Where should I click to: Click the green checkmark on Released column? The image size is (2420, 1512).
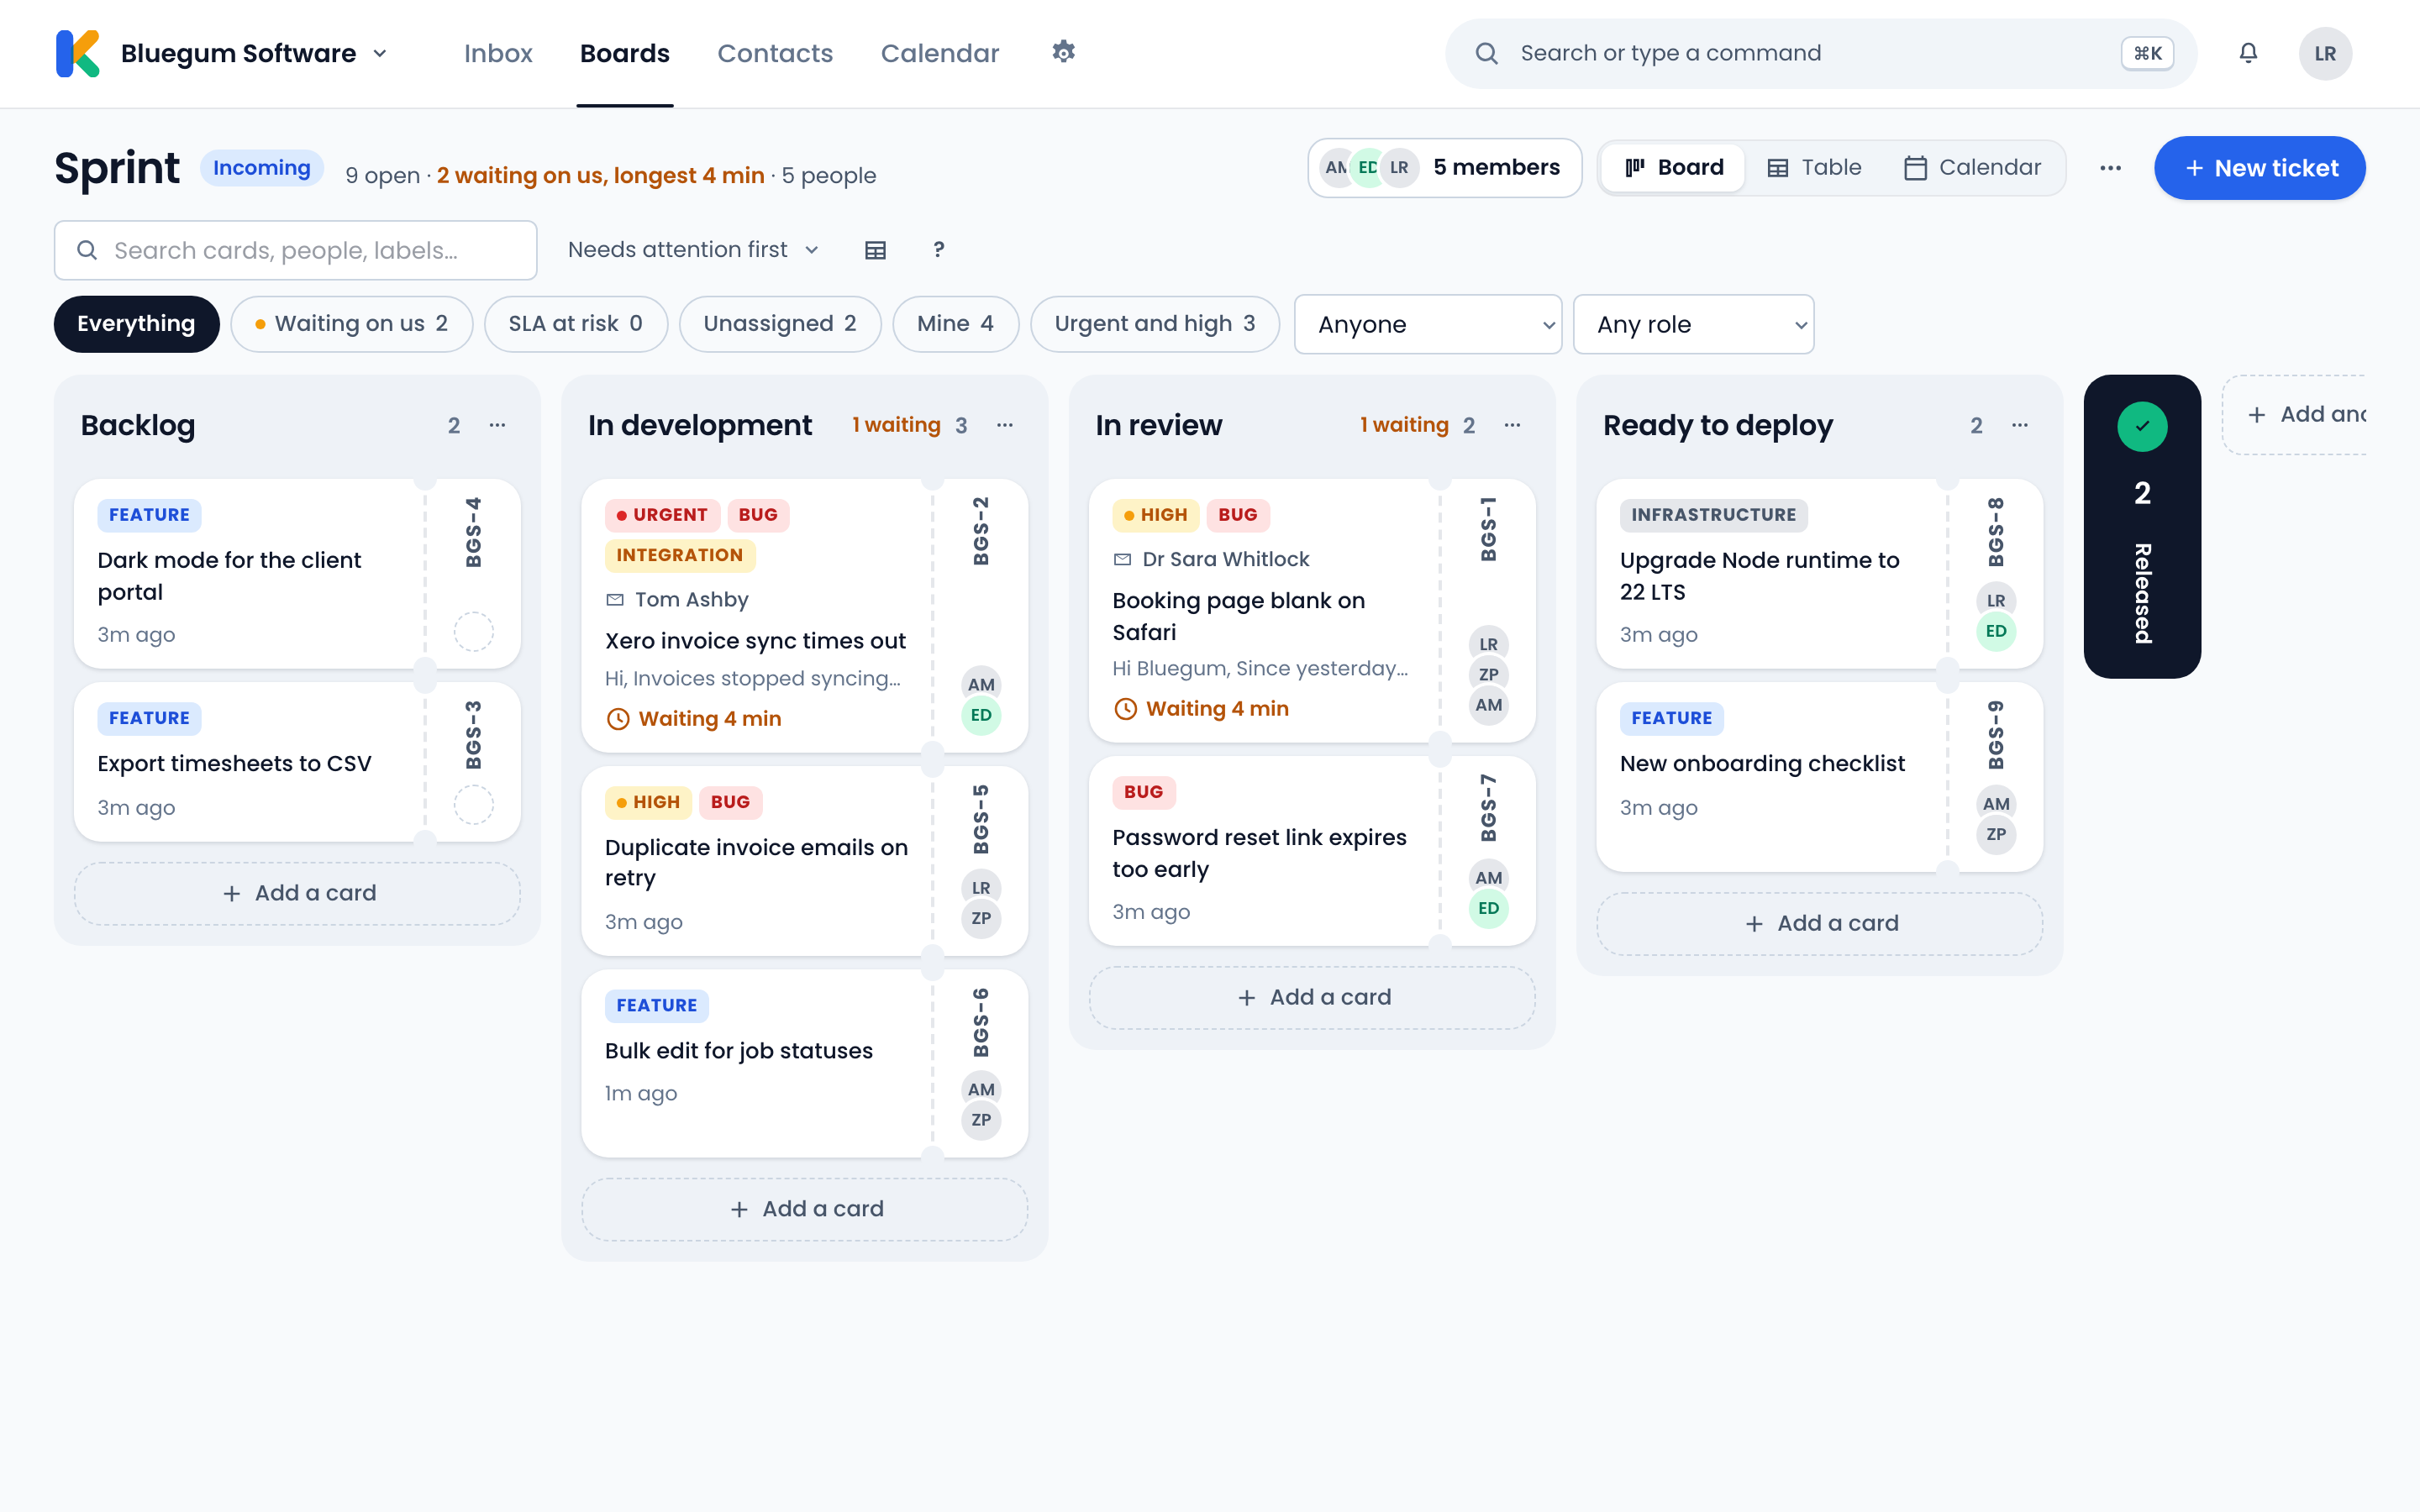[2142, 426]
